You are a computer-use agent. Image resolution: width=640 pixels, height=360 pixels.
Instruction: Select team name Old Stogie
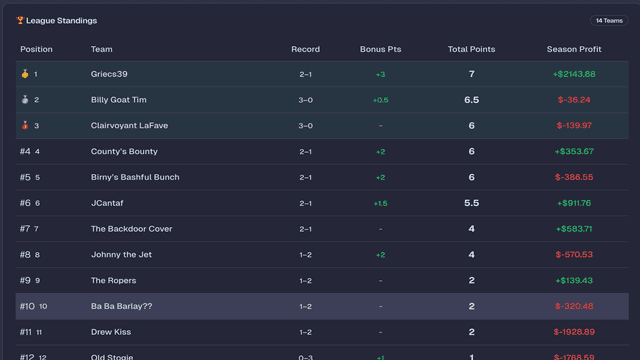[x=112, y=357]
